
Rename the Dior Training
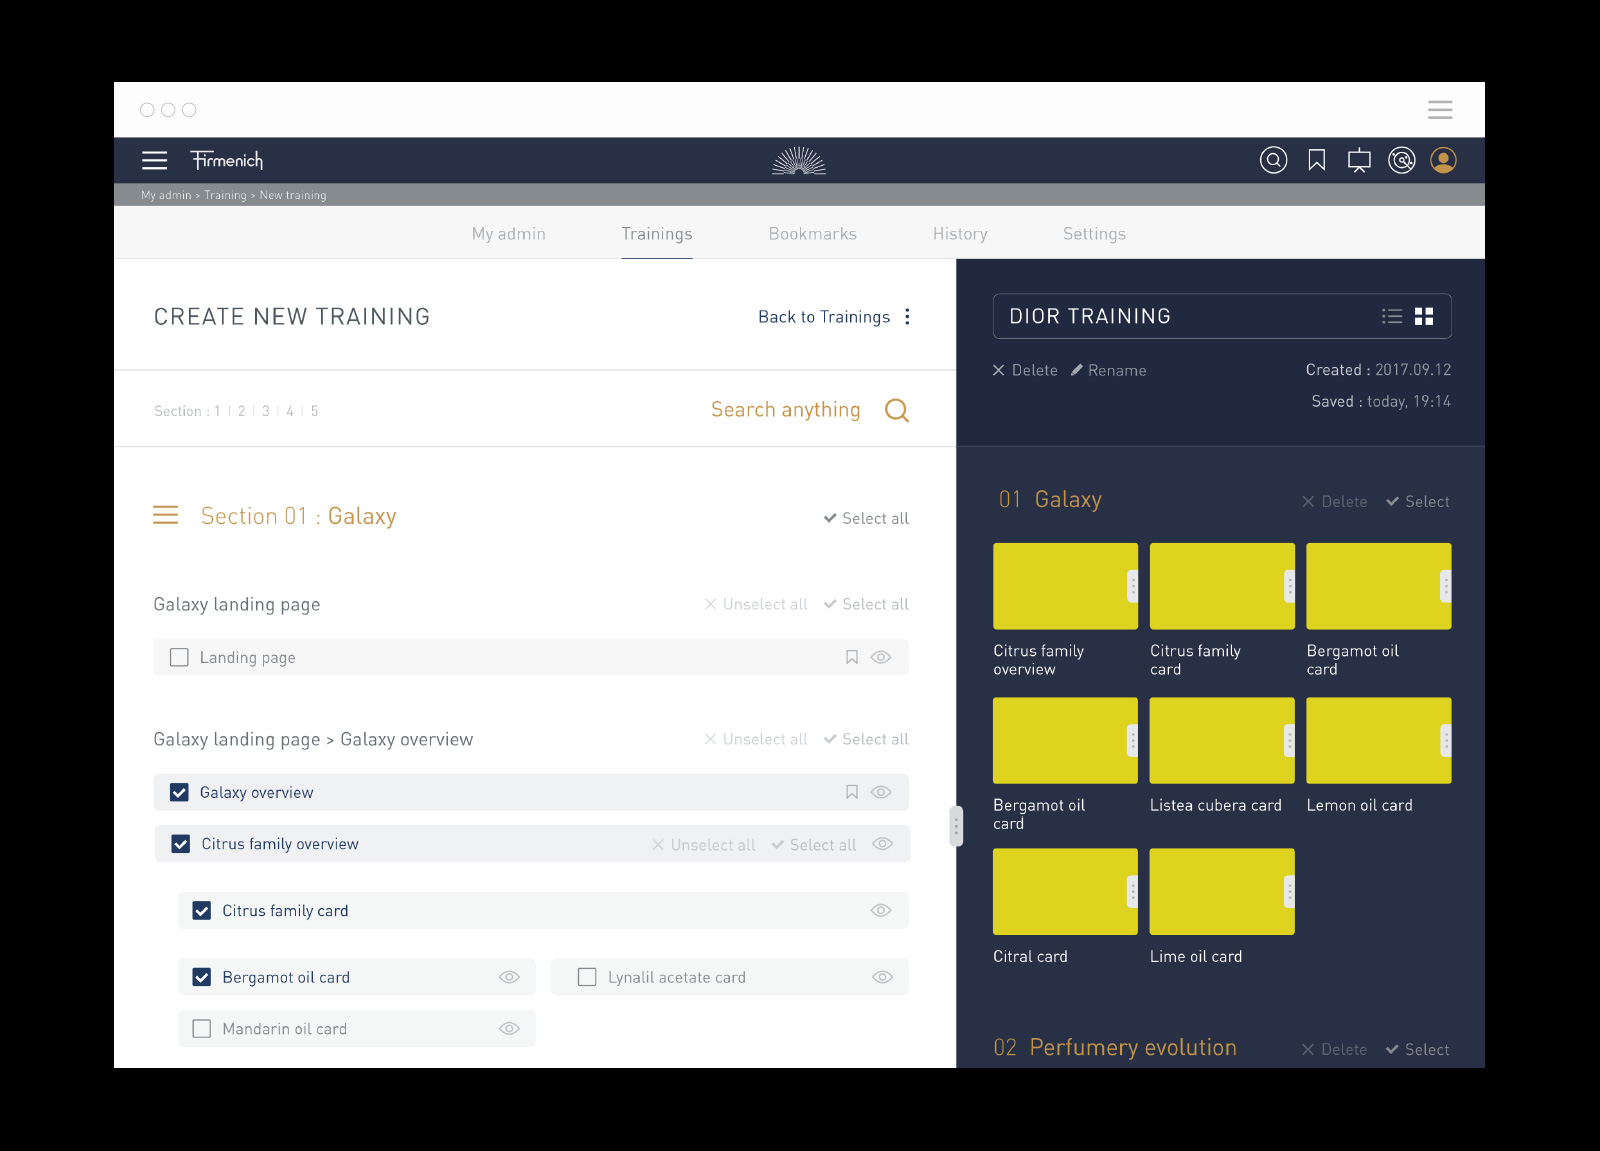tap(1108, 370)
